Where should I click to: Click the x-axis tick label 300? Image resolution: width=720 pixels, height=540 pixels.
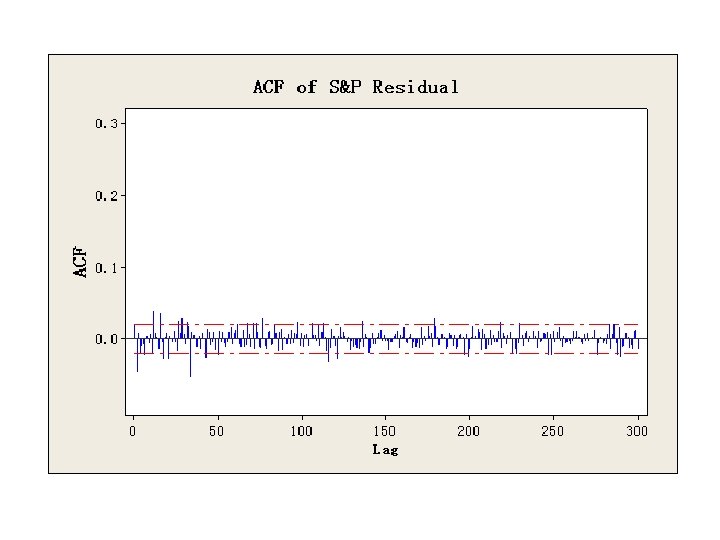[637, 431]
